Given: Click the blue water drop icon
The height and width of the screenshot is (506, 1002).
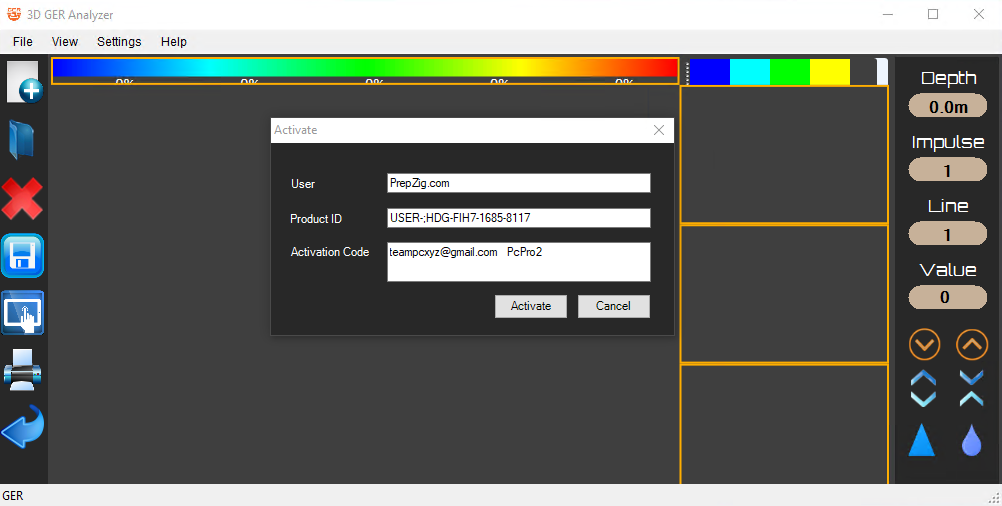Looking at the screenshot, I should [971, 440].
